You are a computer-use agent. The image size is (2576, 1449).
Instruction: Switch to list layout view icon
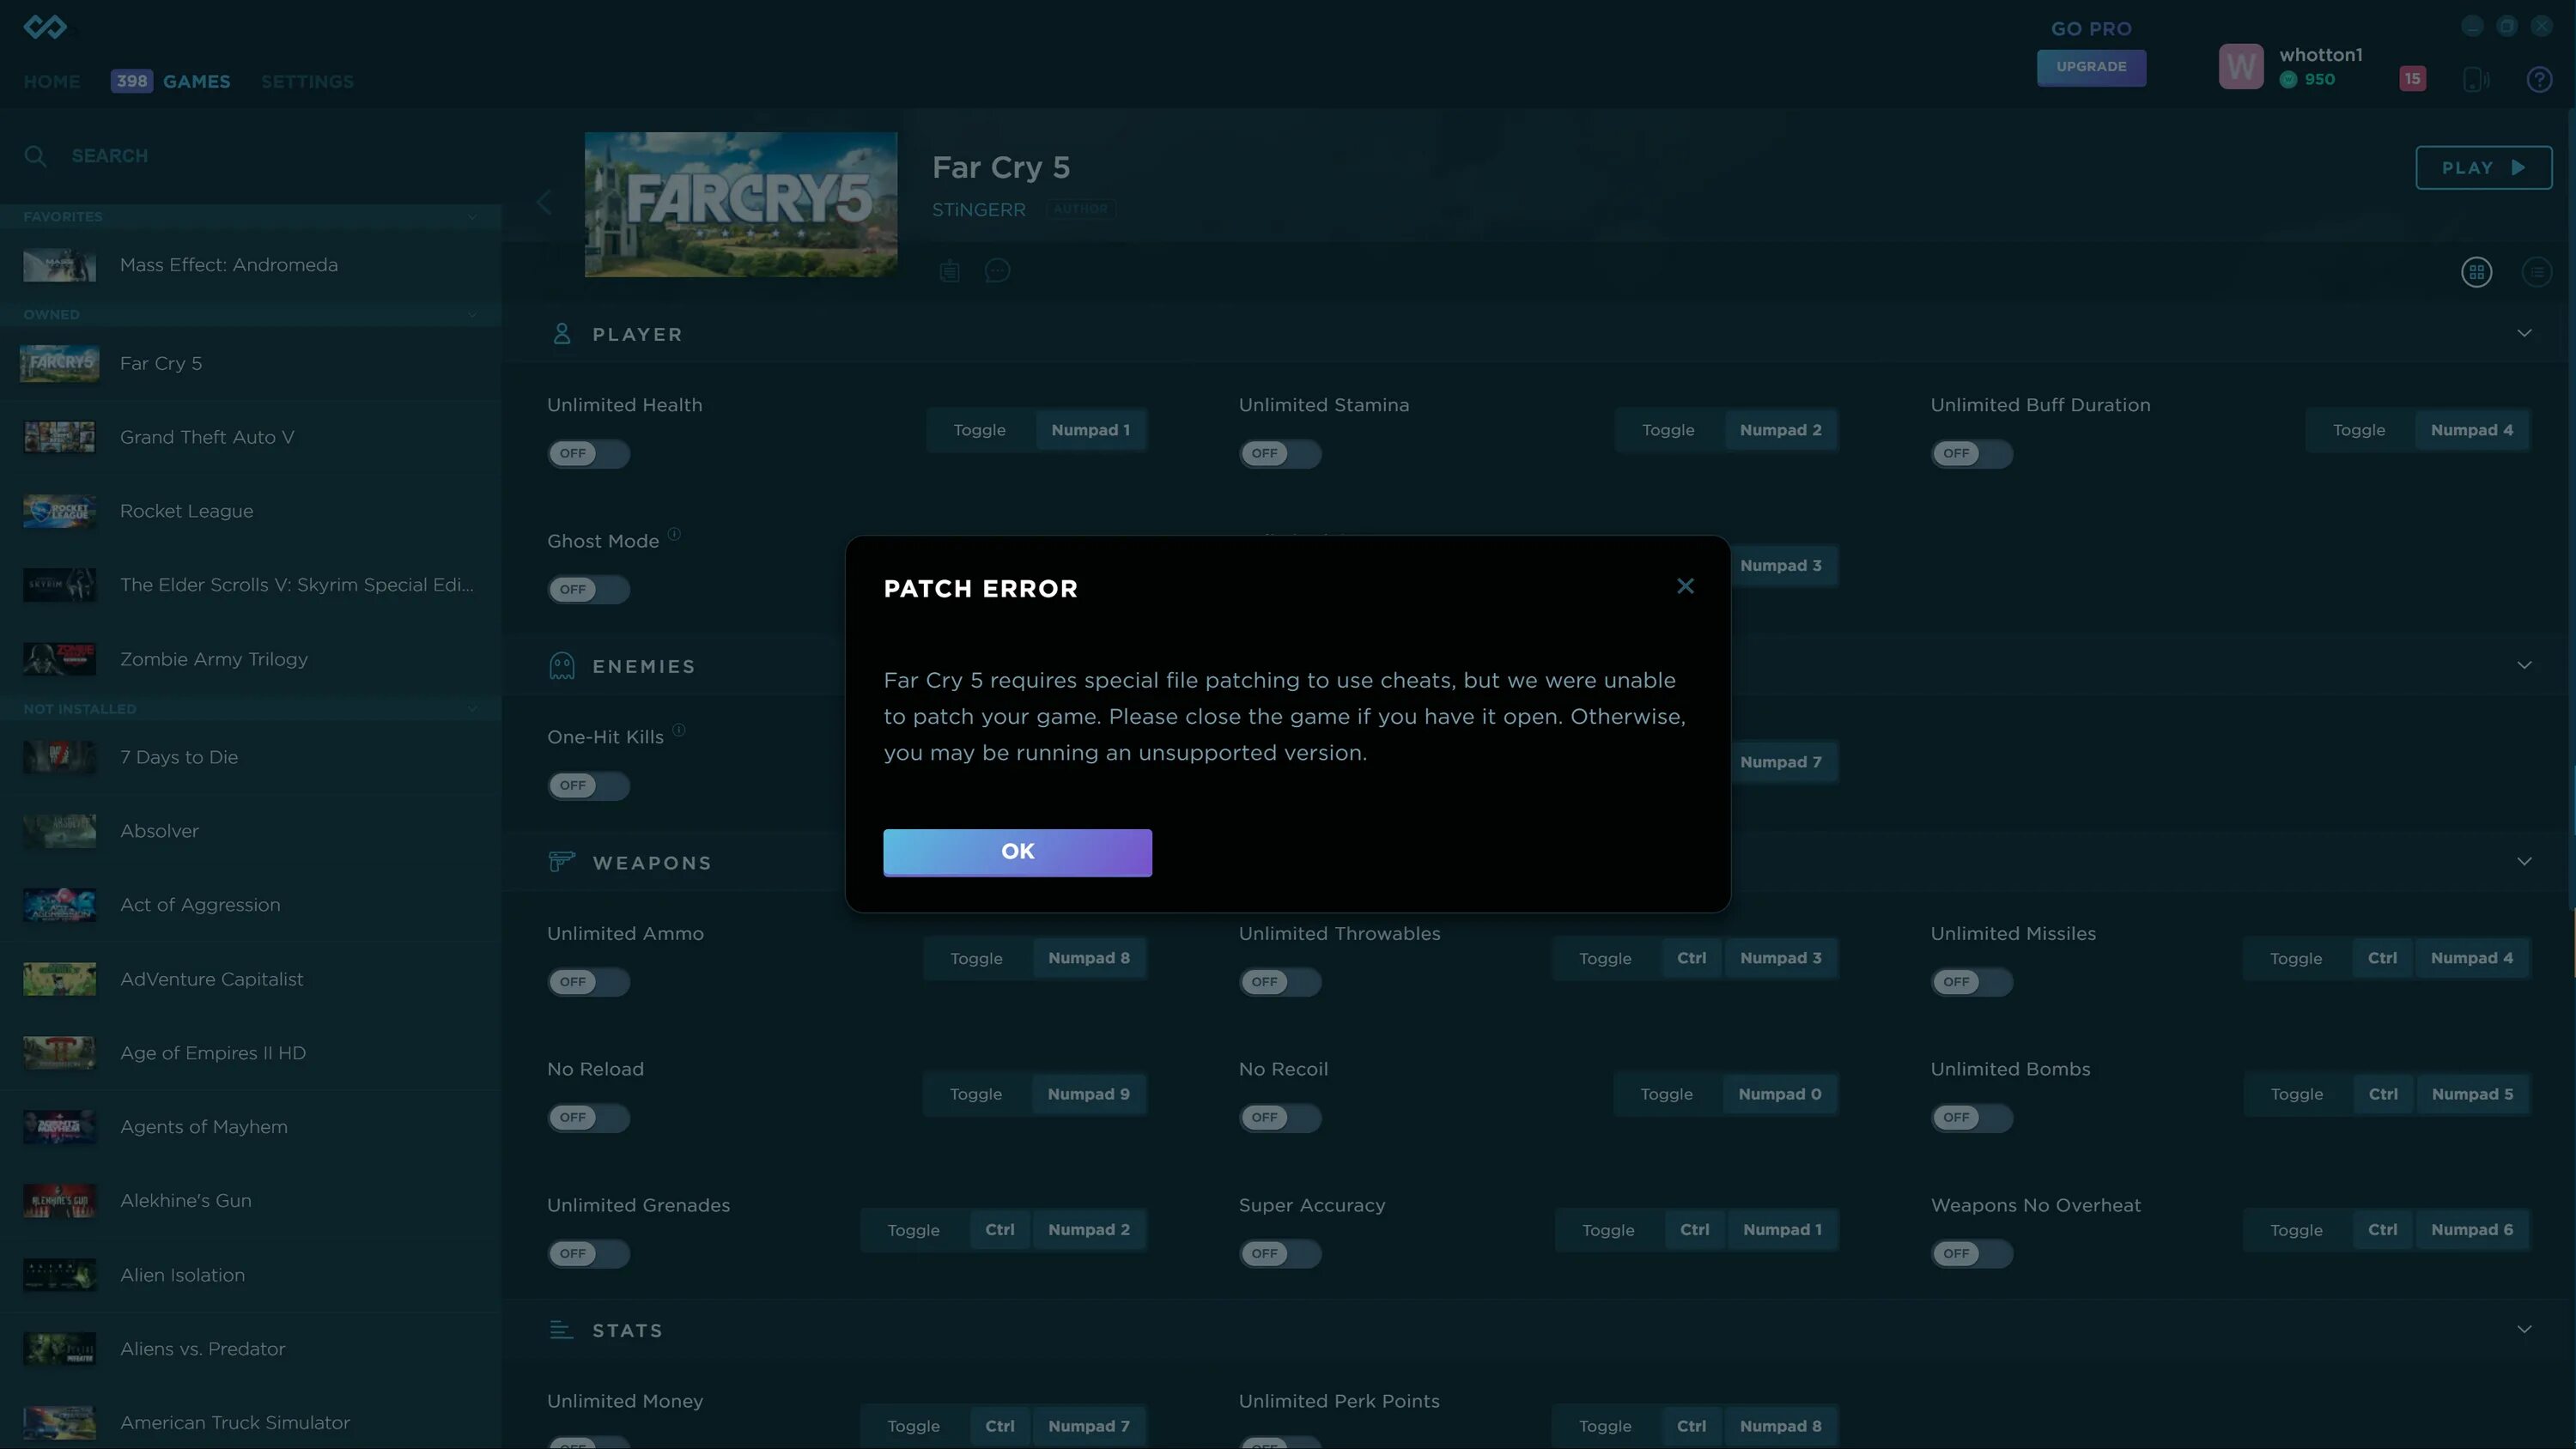(x=2537, y=272)
